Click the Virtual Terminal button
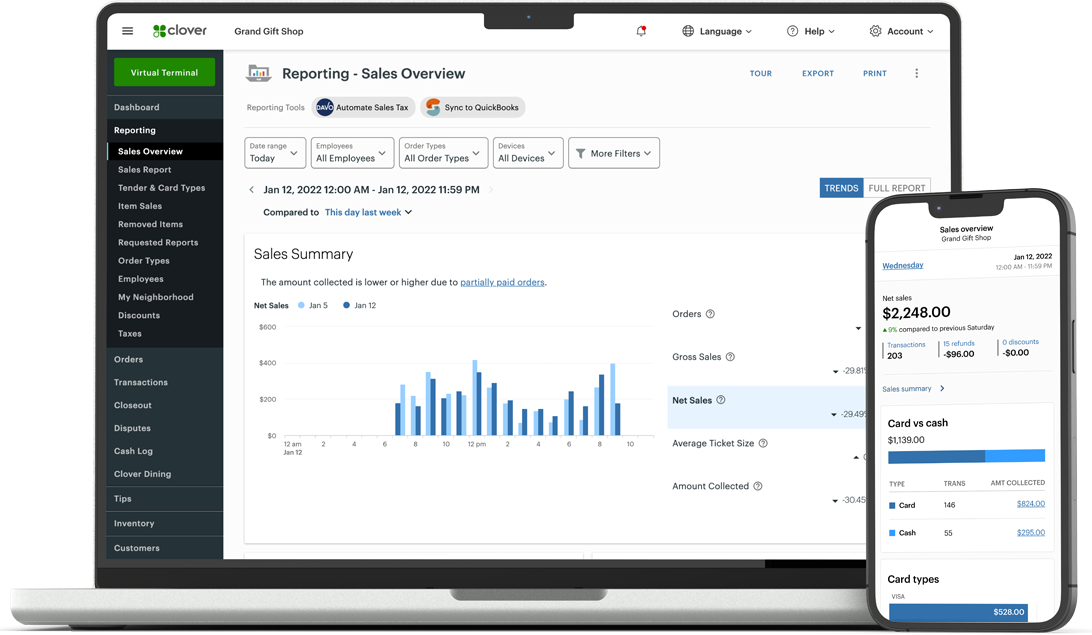Image resolution: width=1092 pixels, height=635 pixels. tap(164, 73)
